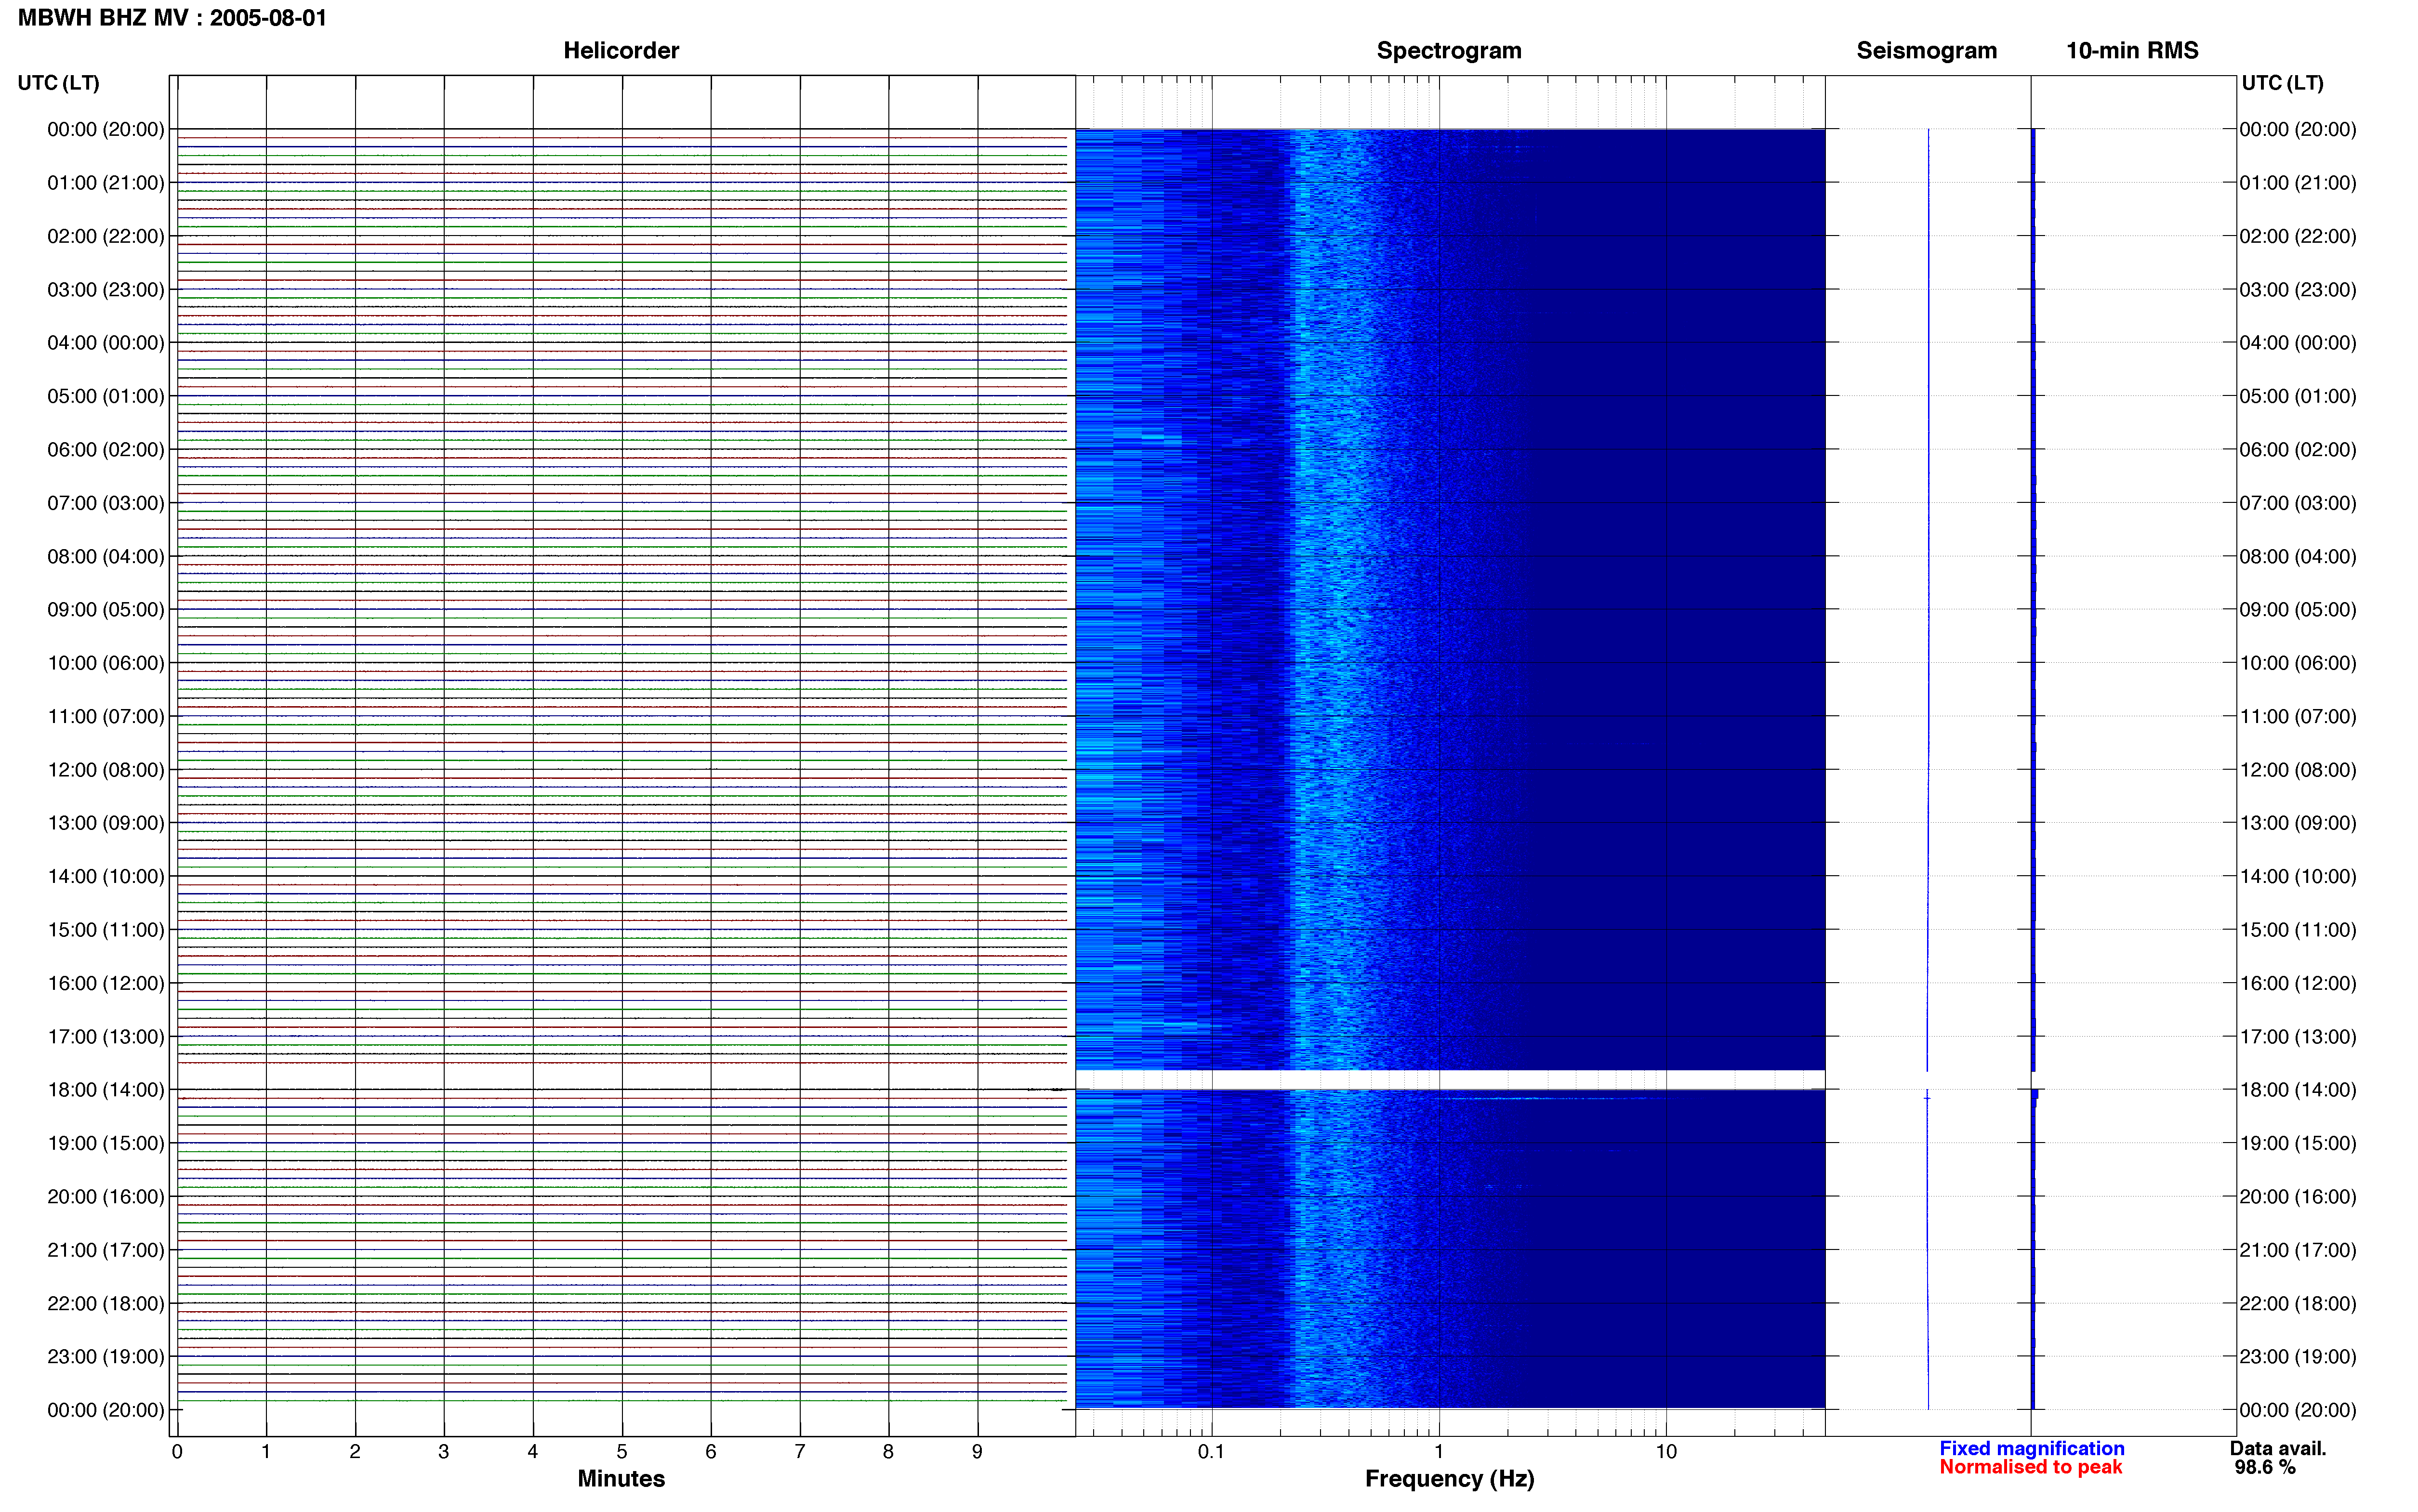Click the left '02:00 (22:00)' time label
This screenshot has height=1512, width=2418.
[x=106, y=236]
